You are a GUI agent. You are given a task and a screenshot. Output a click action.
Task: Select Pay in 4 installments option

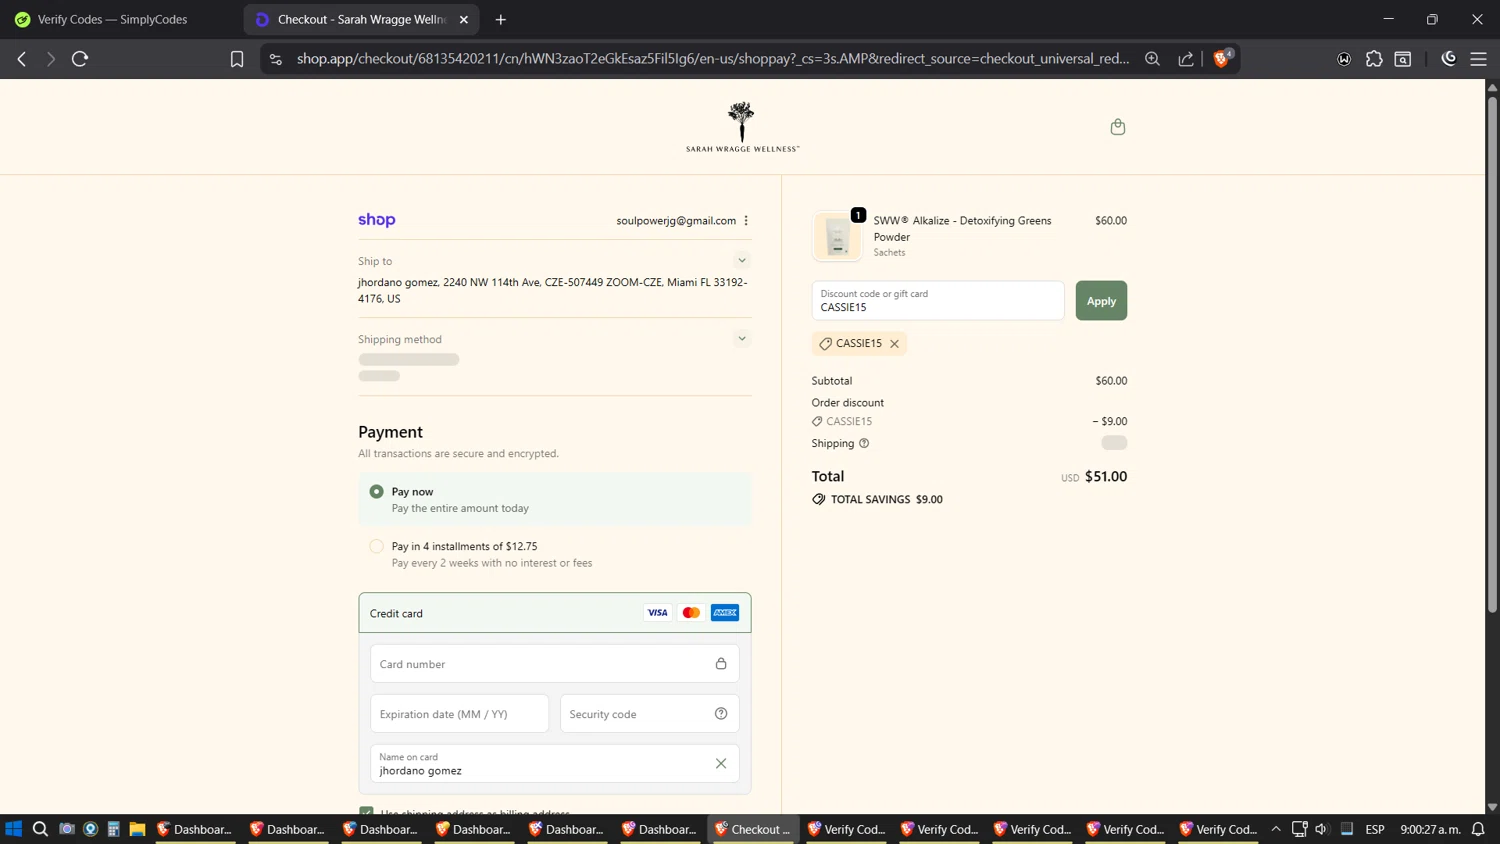376,547
